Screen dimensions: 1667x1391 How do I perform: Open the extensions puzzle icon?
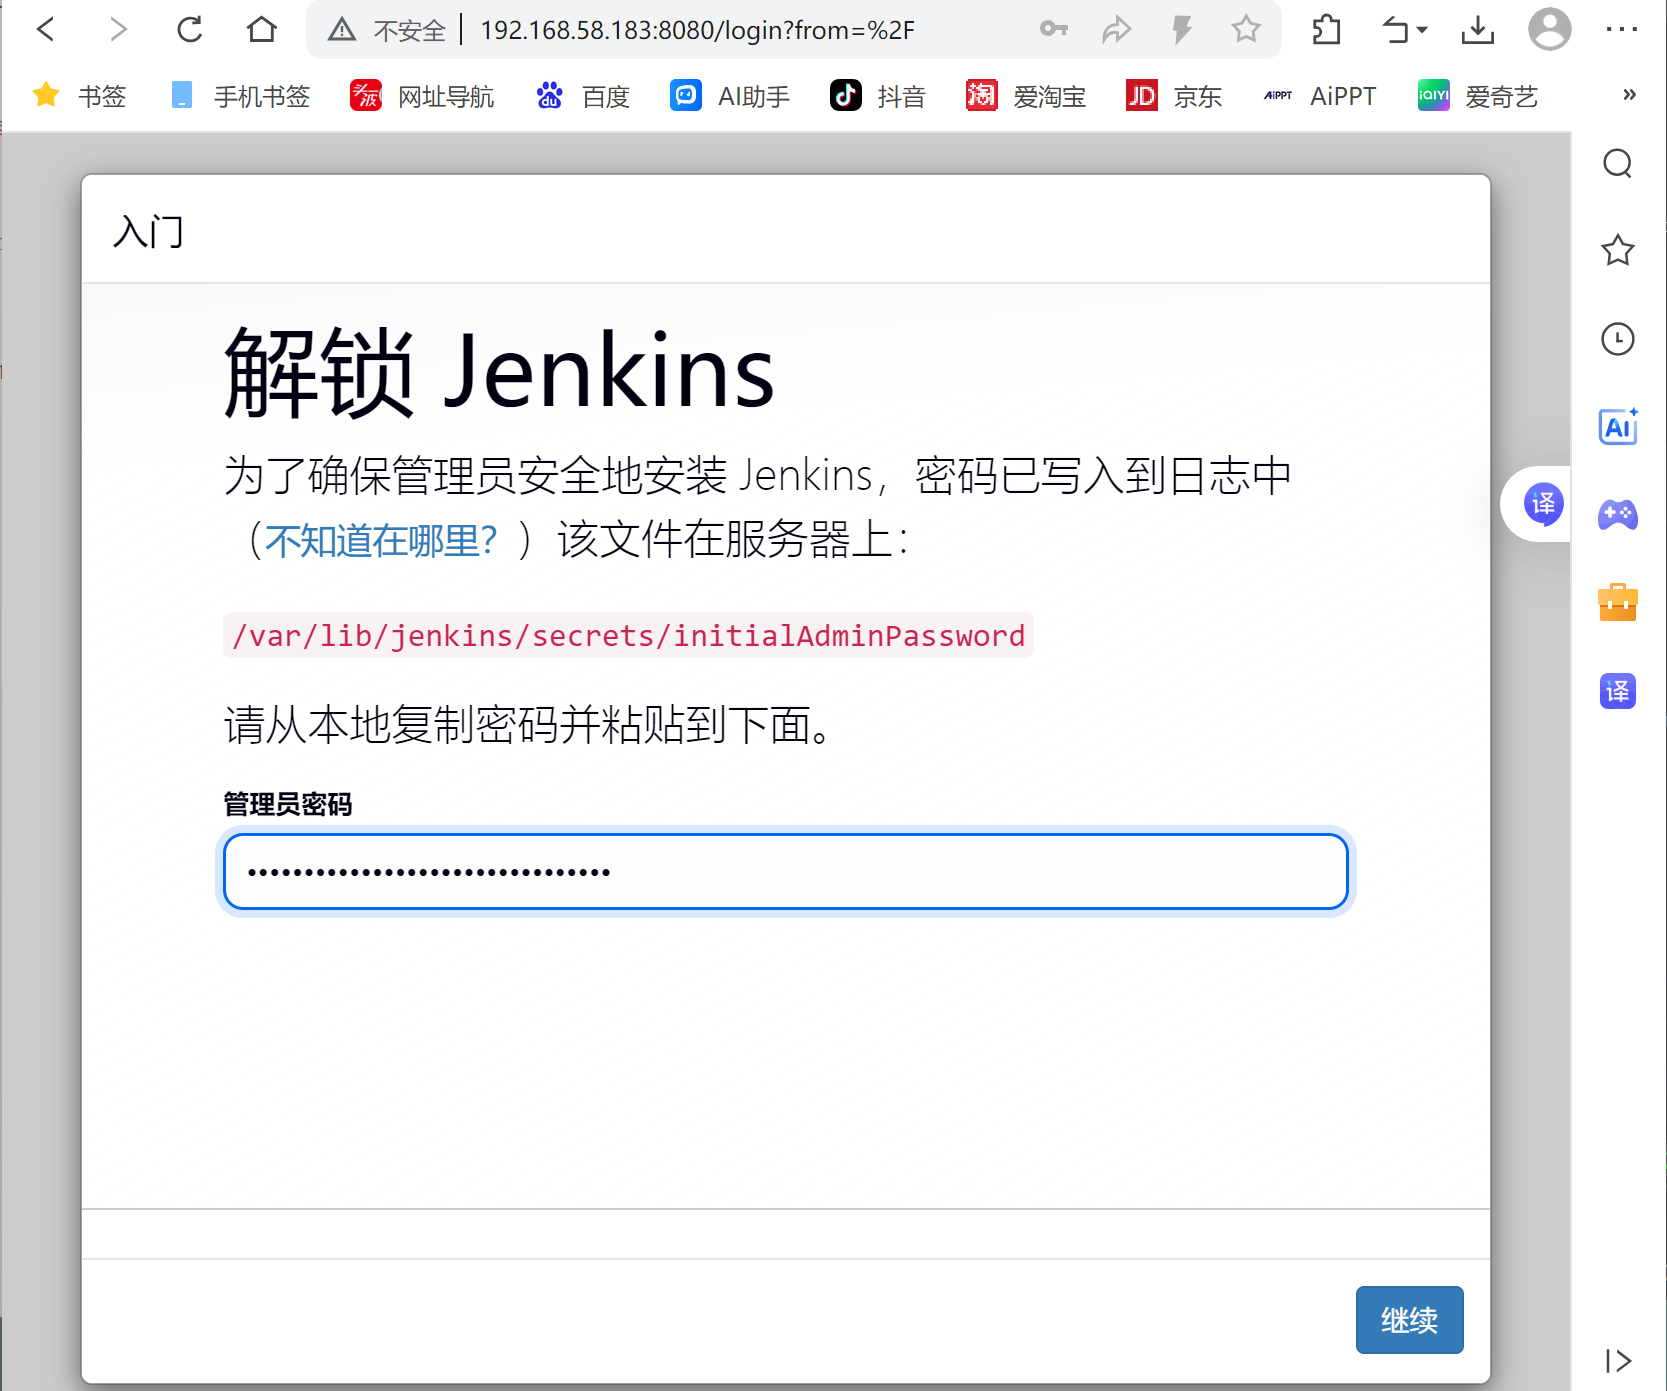click(x=1326, y=30)
